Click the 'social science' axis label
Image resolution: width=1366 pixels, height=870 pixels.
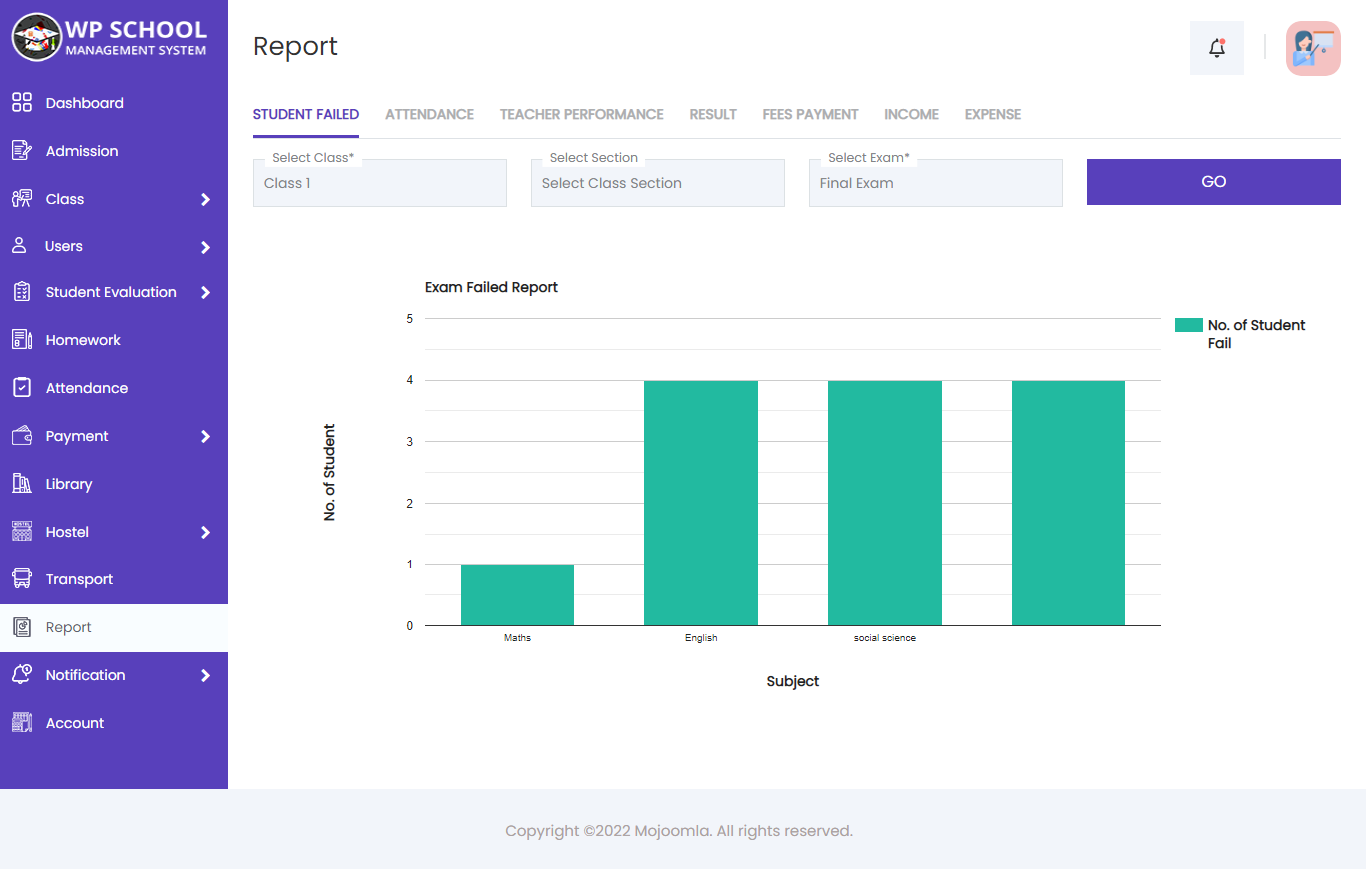point(885,638)
